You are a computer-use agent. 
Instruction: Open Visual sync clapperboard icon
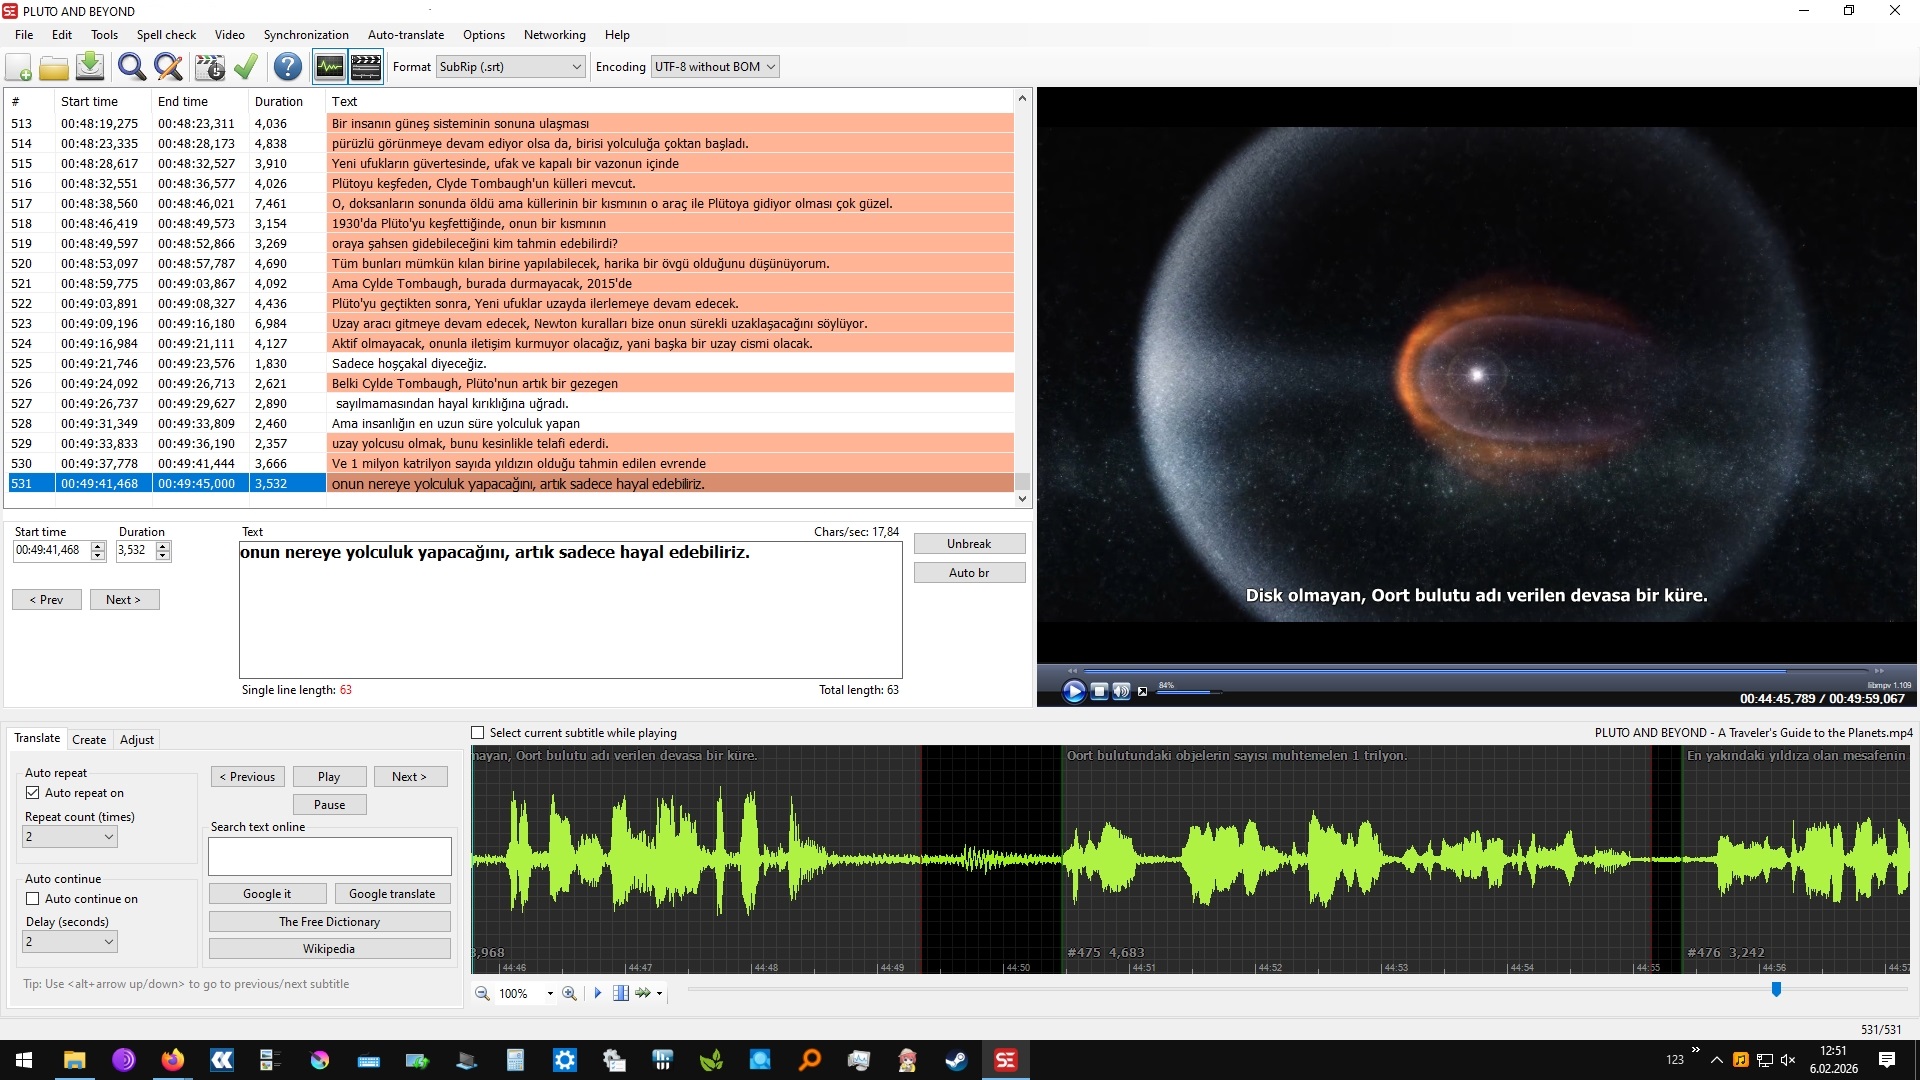pyautogui.click(x=210, y=67)
